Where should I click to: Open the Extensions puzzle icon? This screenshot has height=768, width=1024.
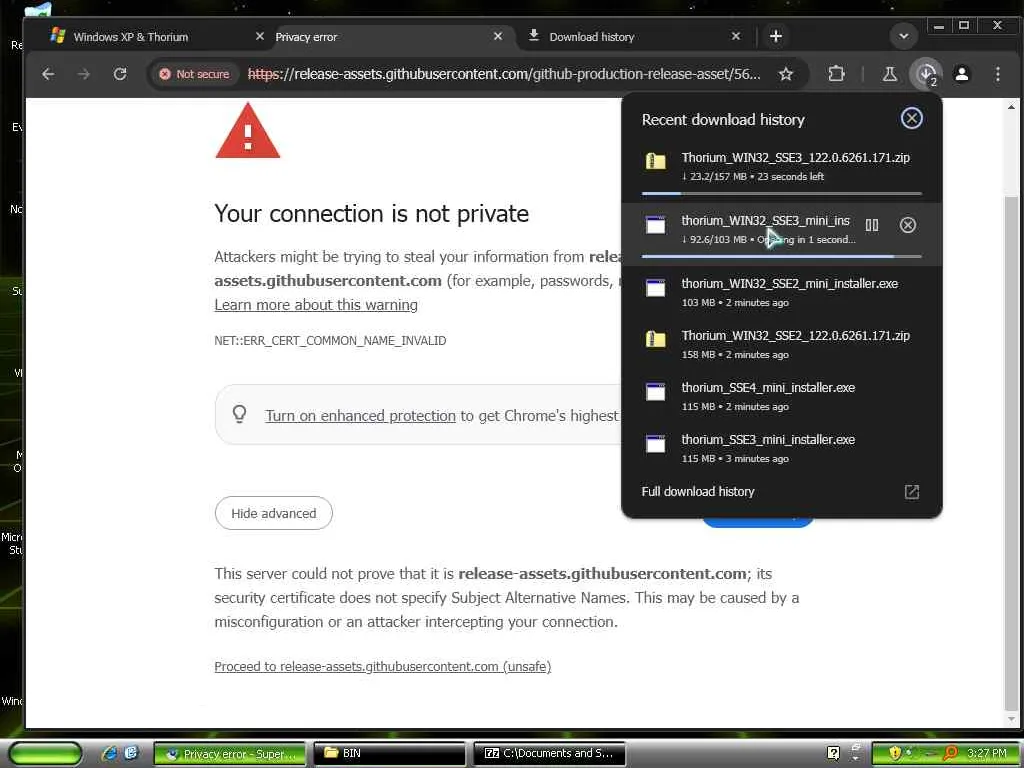[x=836, y=74]
